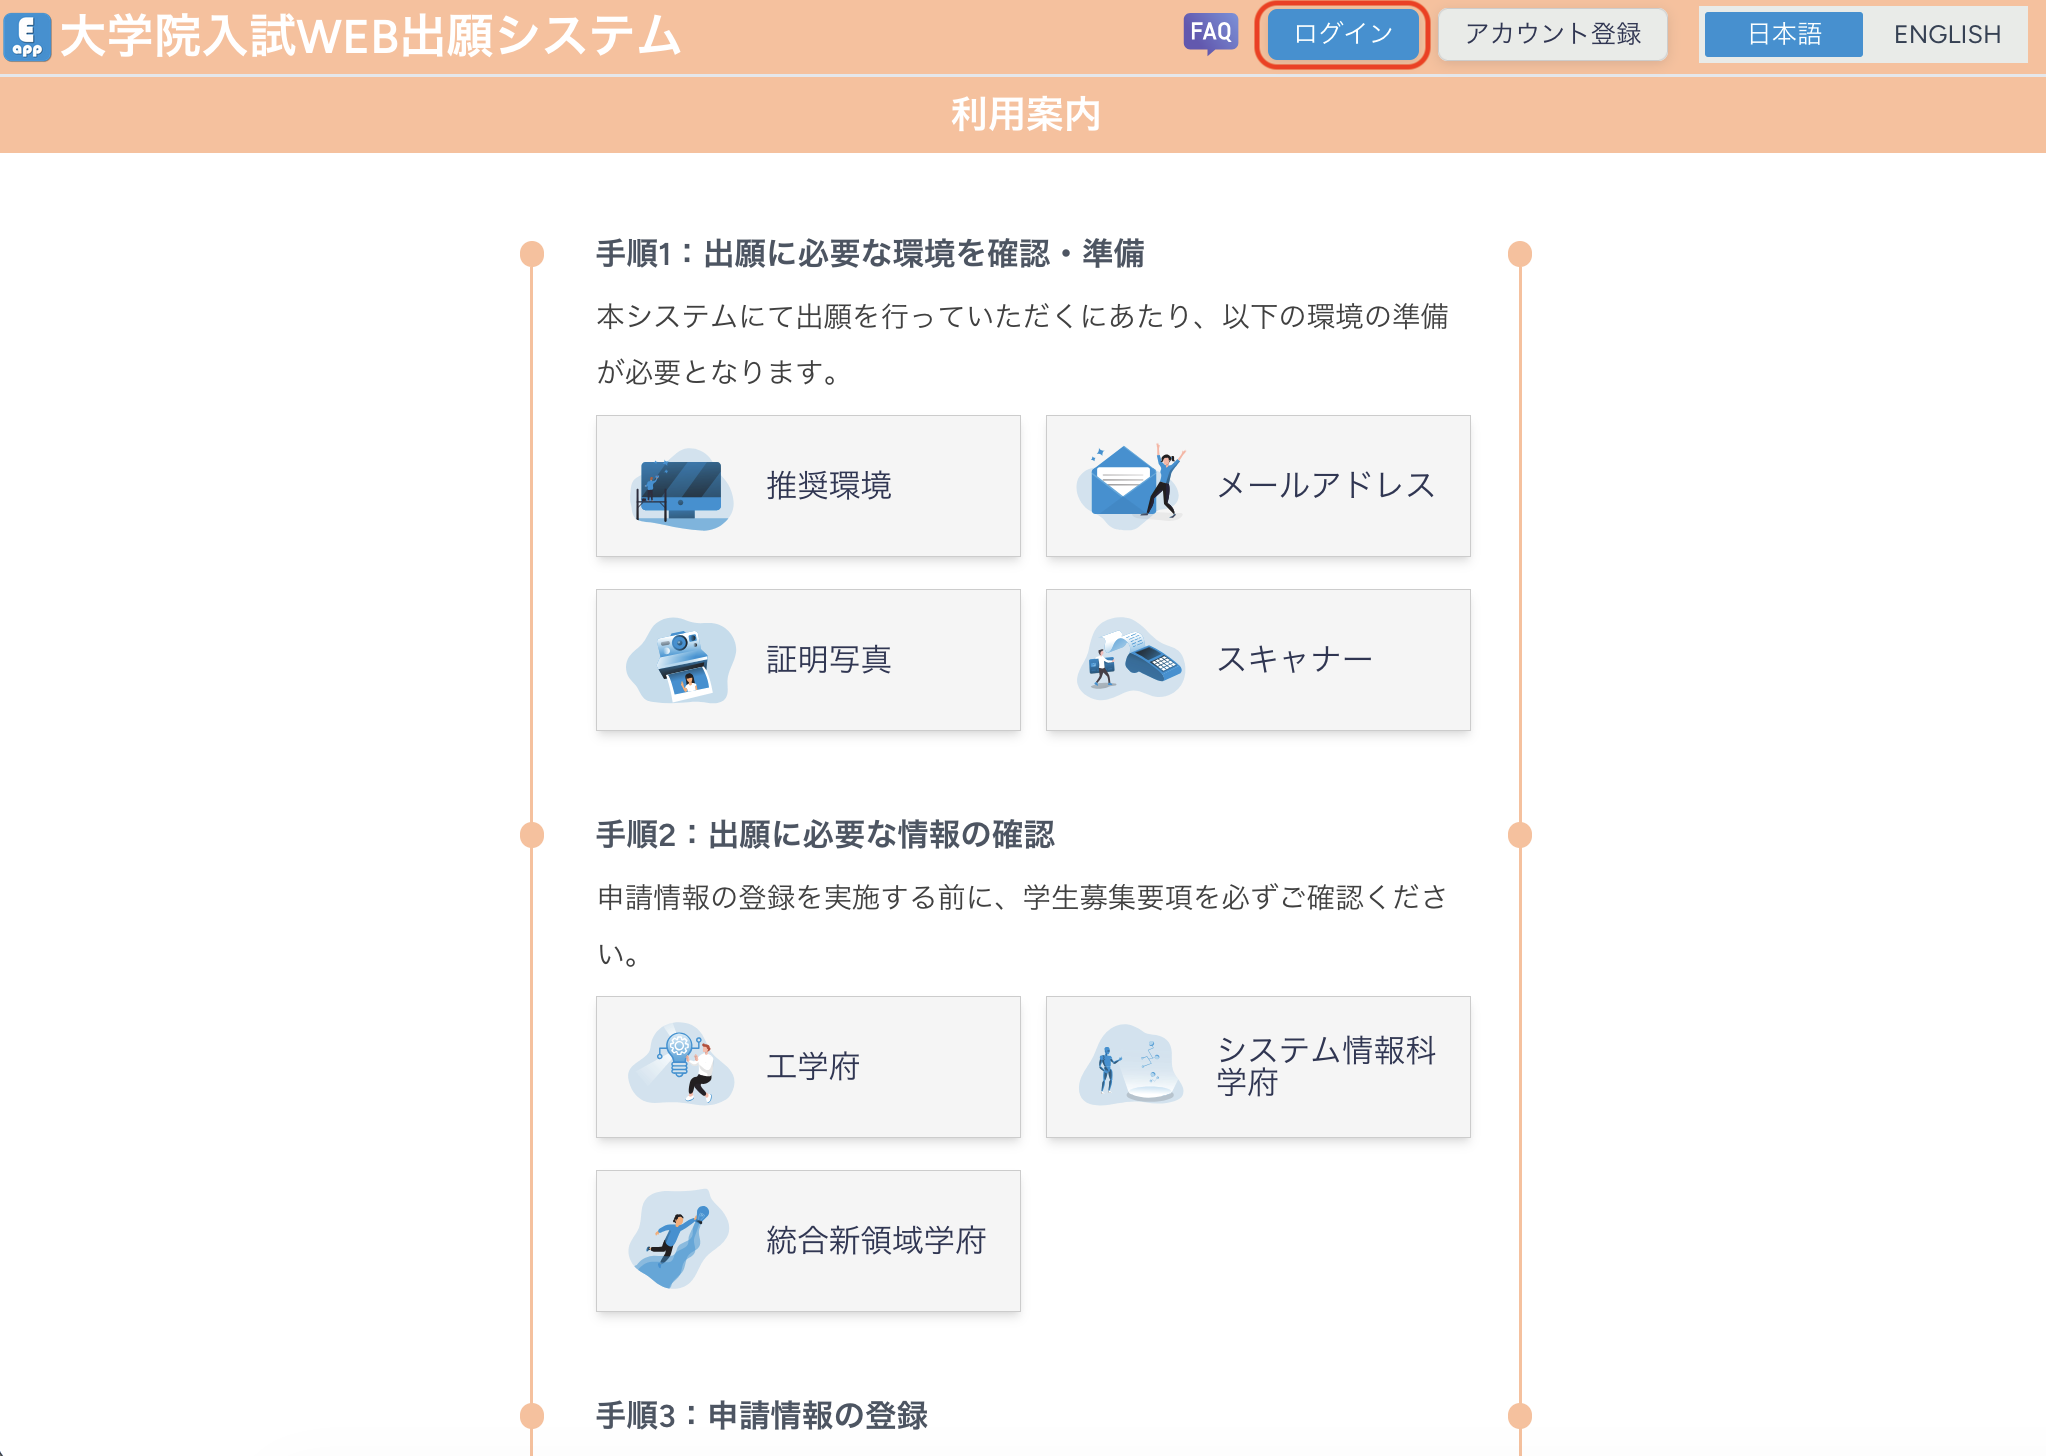This screenshot has height=1456, width=2046.
Task: Switch the language to ENGLISH
Action: pos(1943,33)
